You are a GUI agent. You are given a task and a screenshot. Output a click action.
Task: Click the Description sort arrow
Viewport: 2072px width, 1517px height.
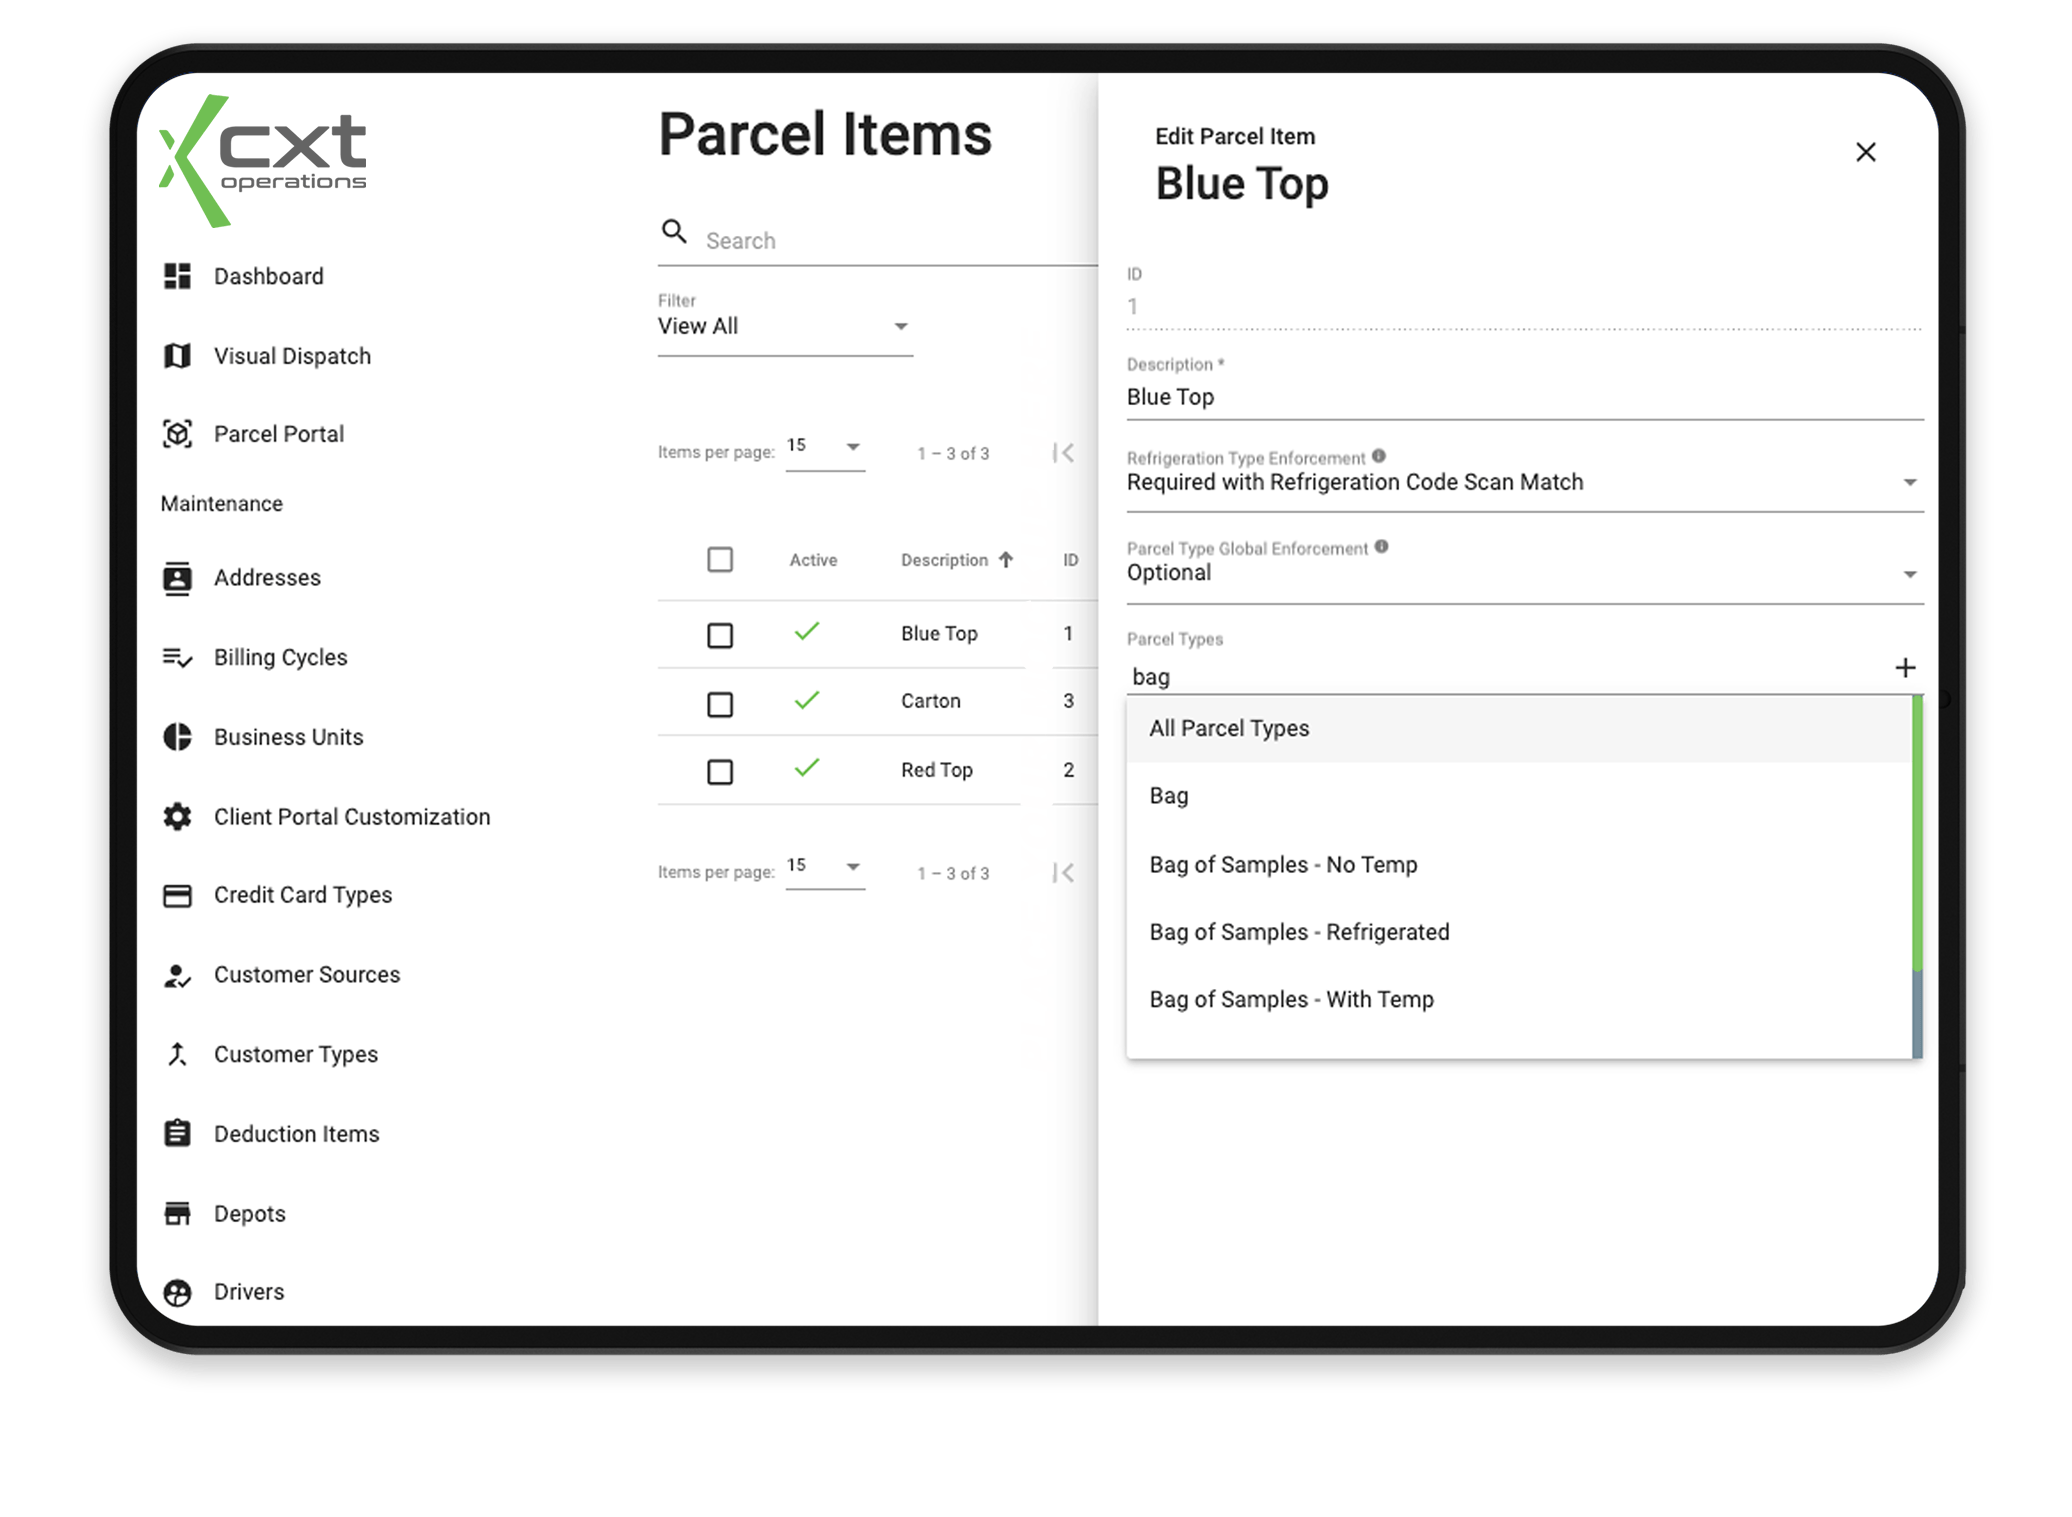pyautogui.click(x=1006, y=560)
